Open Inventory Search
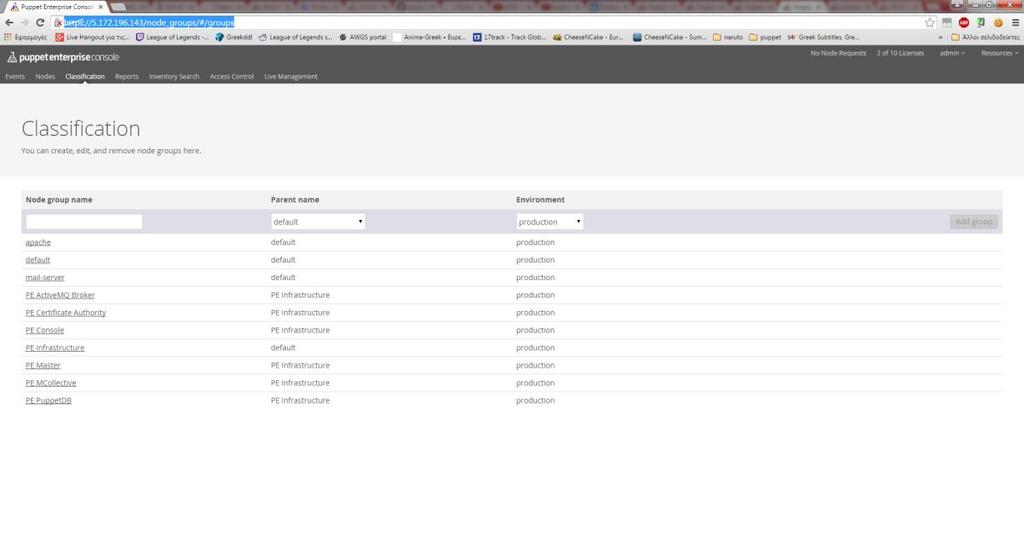This screenshot has height=556, width=1024. [174, 76]
